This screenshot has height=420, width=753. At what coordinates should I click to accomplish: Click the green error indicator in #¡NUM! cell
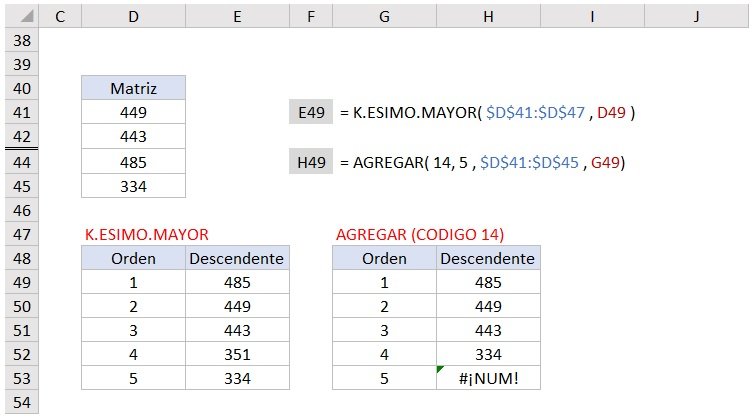[x=440, y=371]
